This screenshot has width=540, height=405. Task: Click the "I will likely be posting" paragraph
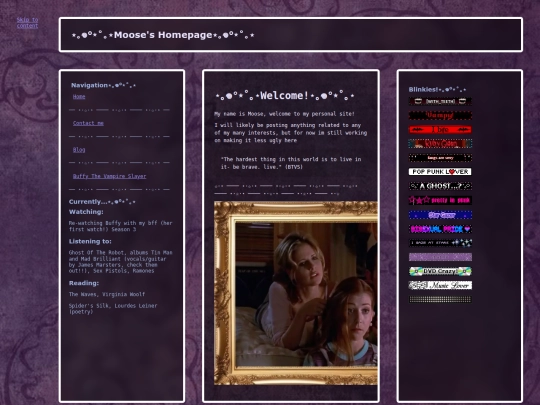[x=291, y=133]
